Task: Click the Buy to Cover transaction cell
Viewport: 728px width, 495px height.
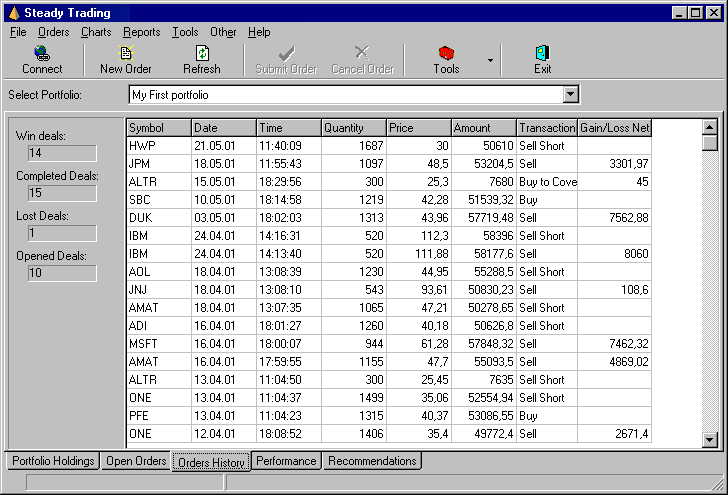Action: 547,182
